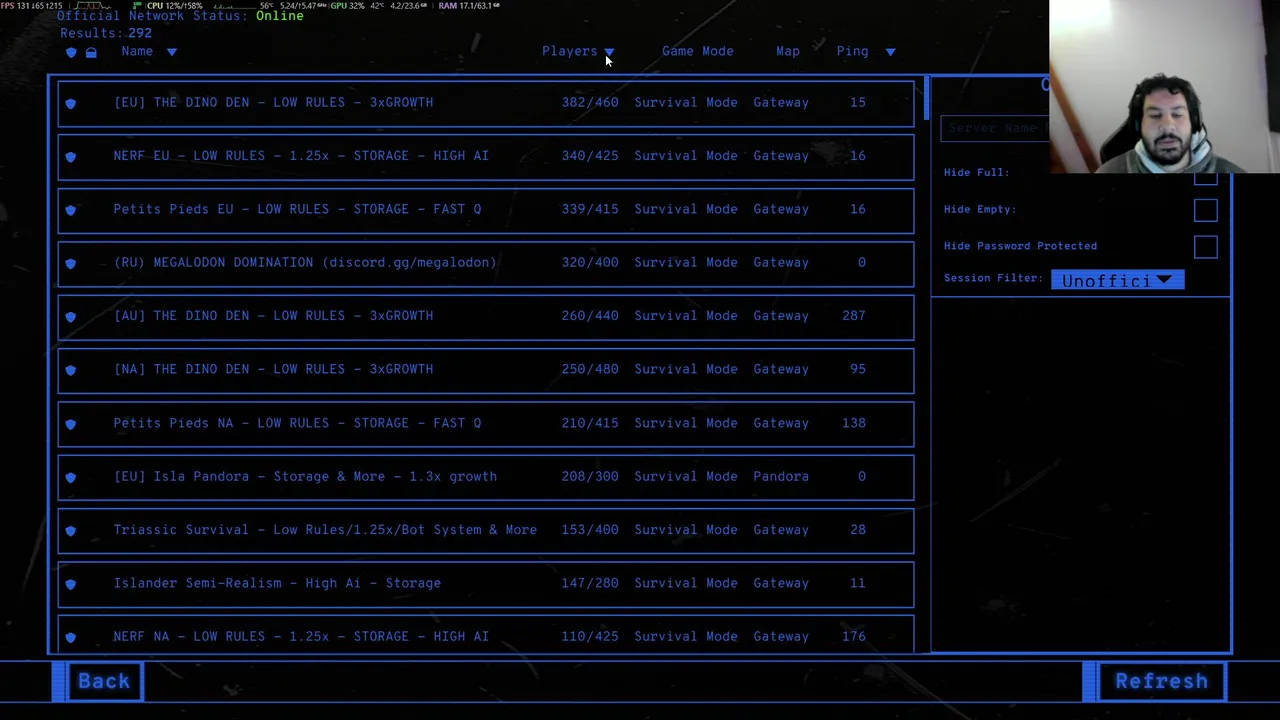Viewport: 1280px width, 720px height.
Task: Select the (RU) MEGALODON DOMINATION server name
Action: pyautogui.click(x=305, y=262)
